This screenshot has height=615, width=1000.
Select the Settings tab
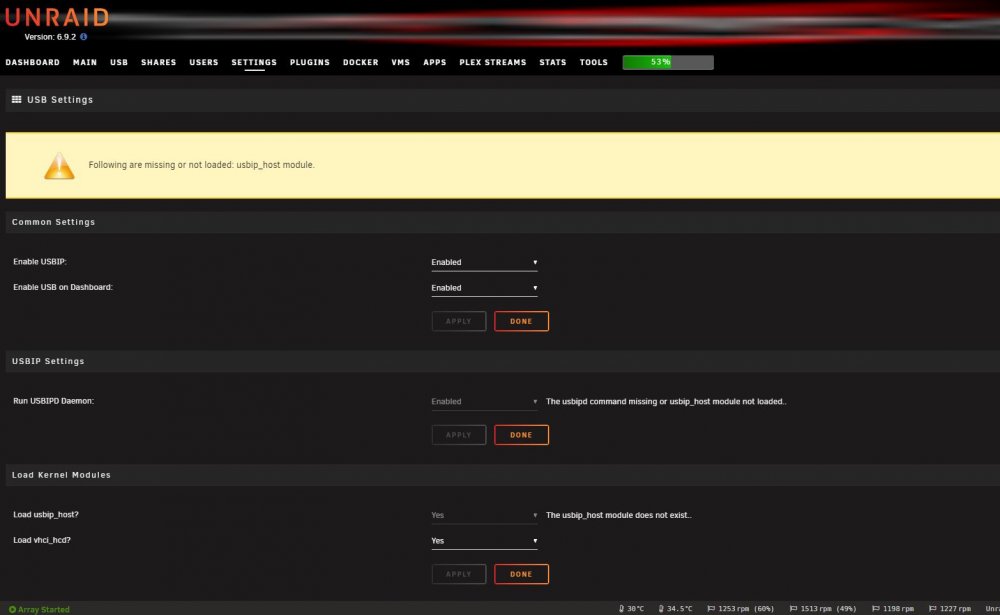pos(254,63)
